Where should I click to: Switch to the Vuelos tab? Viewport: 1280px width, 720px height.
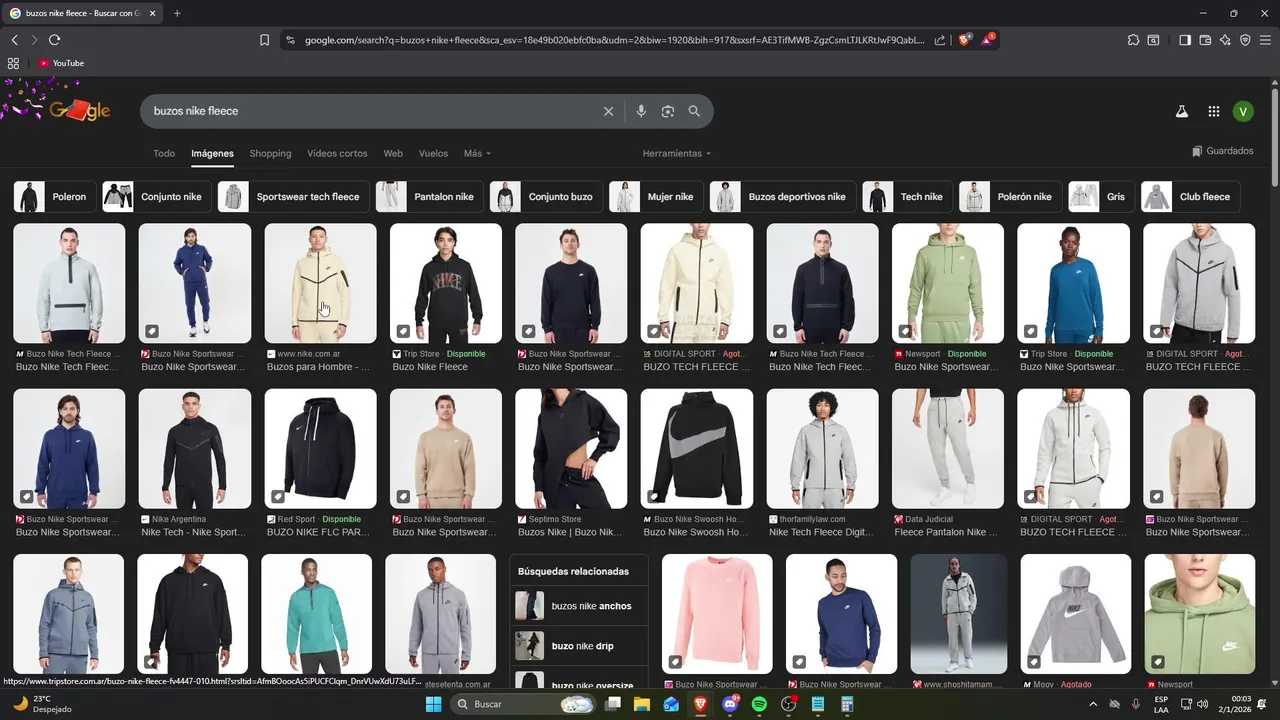[x=433, y=153]
